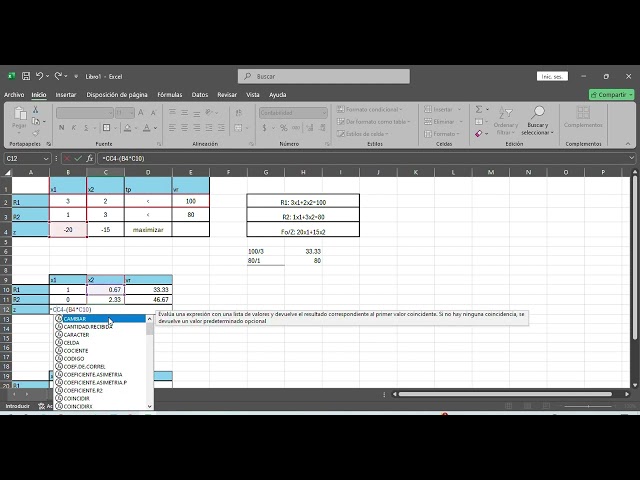Click the Increase decimals icon
The height and width of the screenshot is (480, 640).
pos(310,128)
